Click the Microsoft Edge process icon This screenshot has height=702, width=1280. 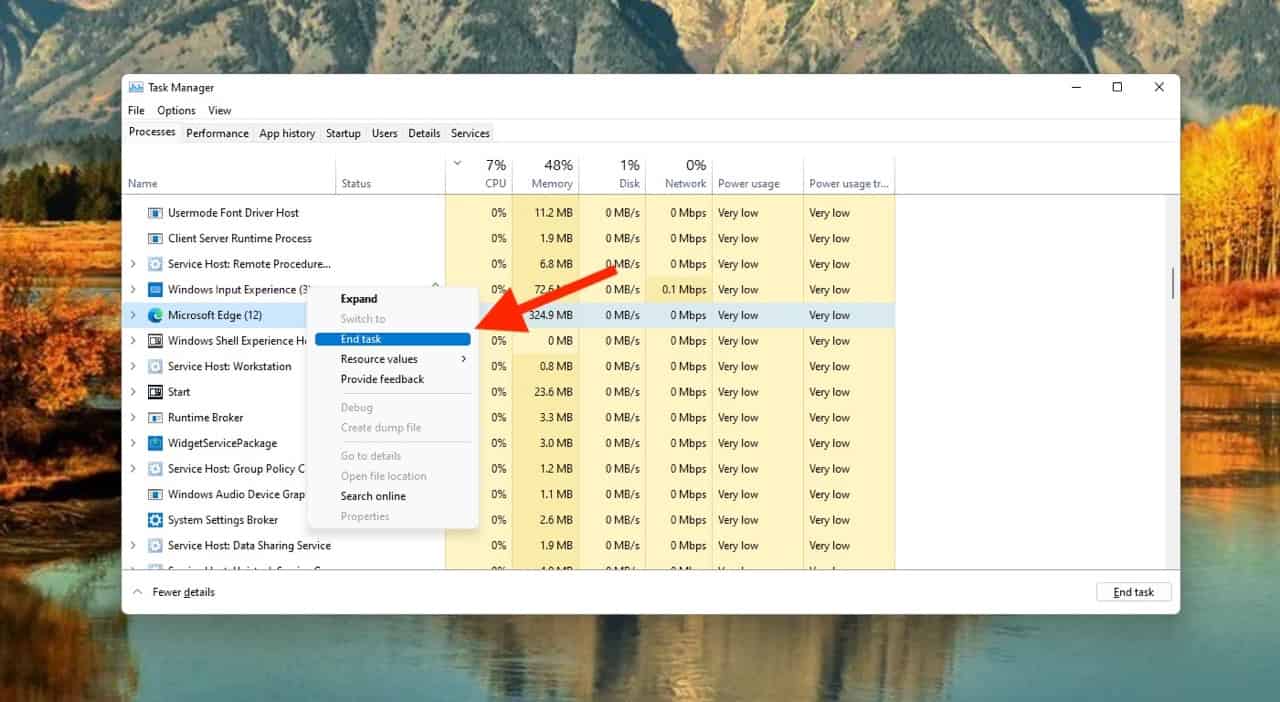pos(155,315)
